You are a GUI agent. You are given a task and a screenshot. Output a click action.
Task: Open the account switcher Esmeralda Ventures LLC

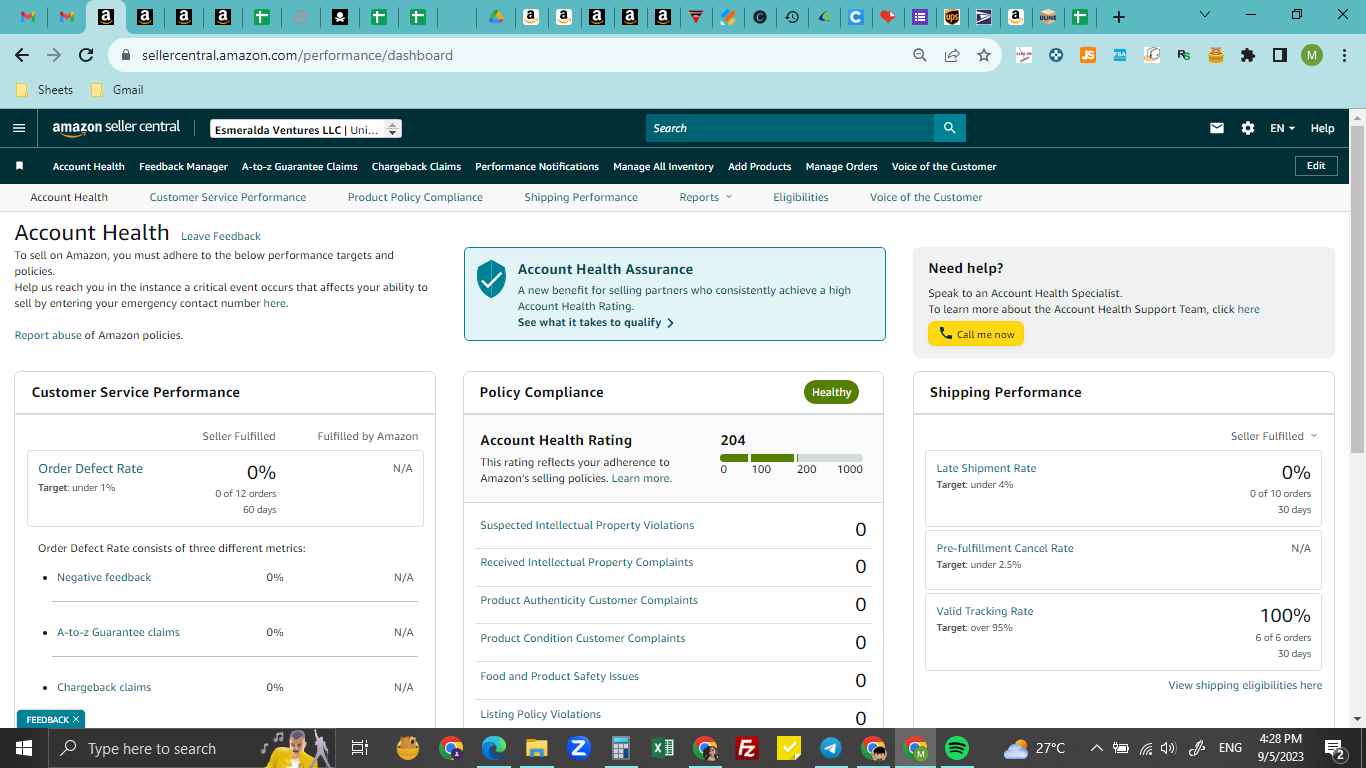pyautogui.click(x=306, y=129)
